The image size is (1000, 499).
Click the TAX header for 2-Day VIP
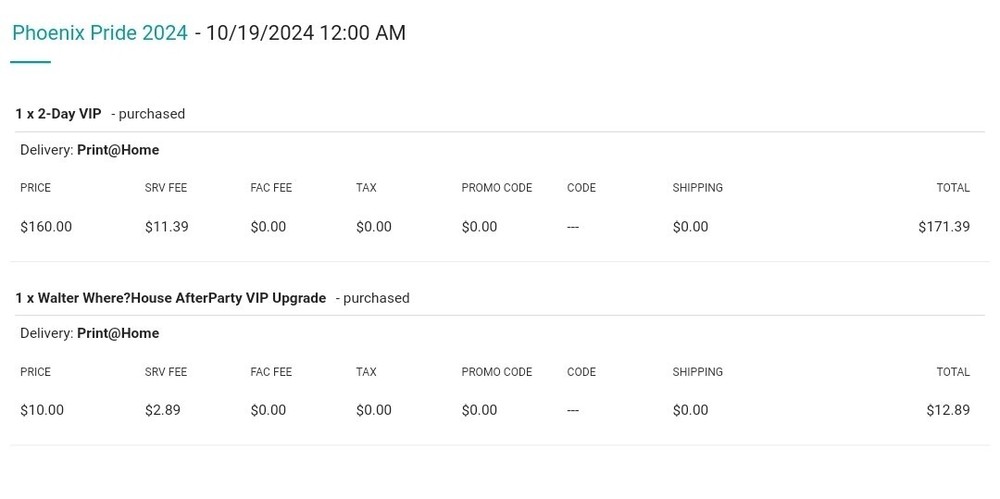pos(366,188)
